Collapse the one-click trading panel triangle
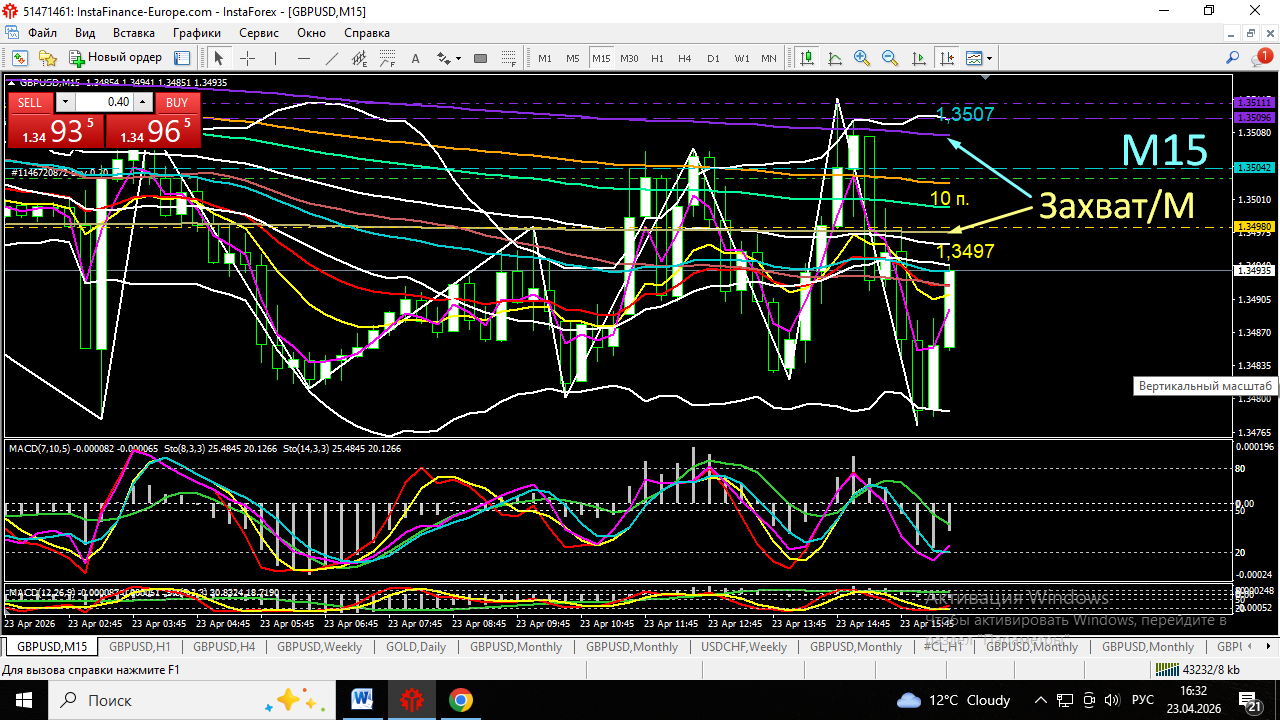 click(x=12, y=82)
